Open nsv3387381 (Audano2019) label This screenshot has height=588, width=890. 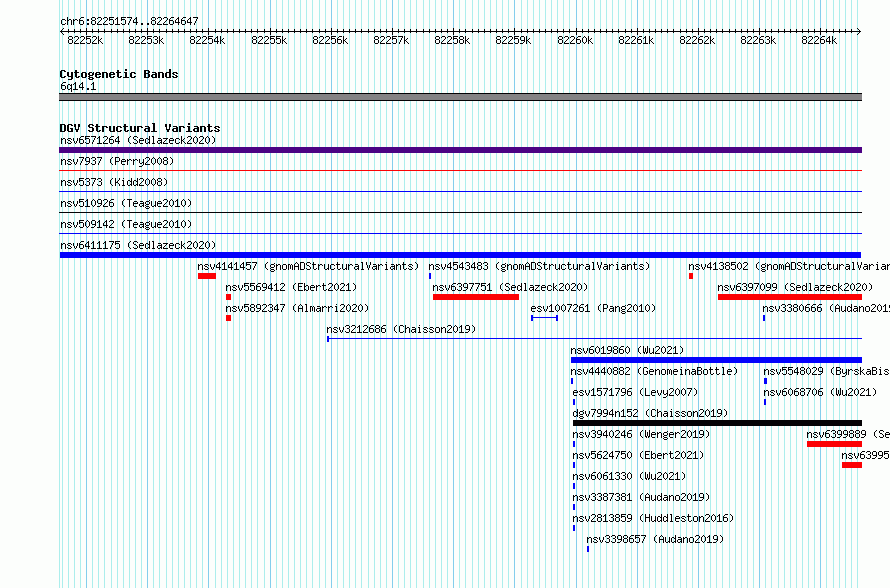pyautogui.click(x=641, y=497)
